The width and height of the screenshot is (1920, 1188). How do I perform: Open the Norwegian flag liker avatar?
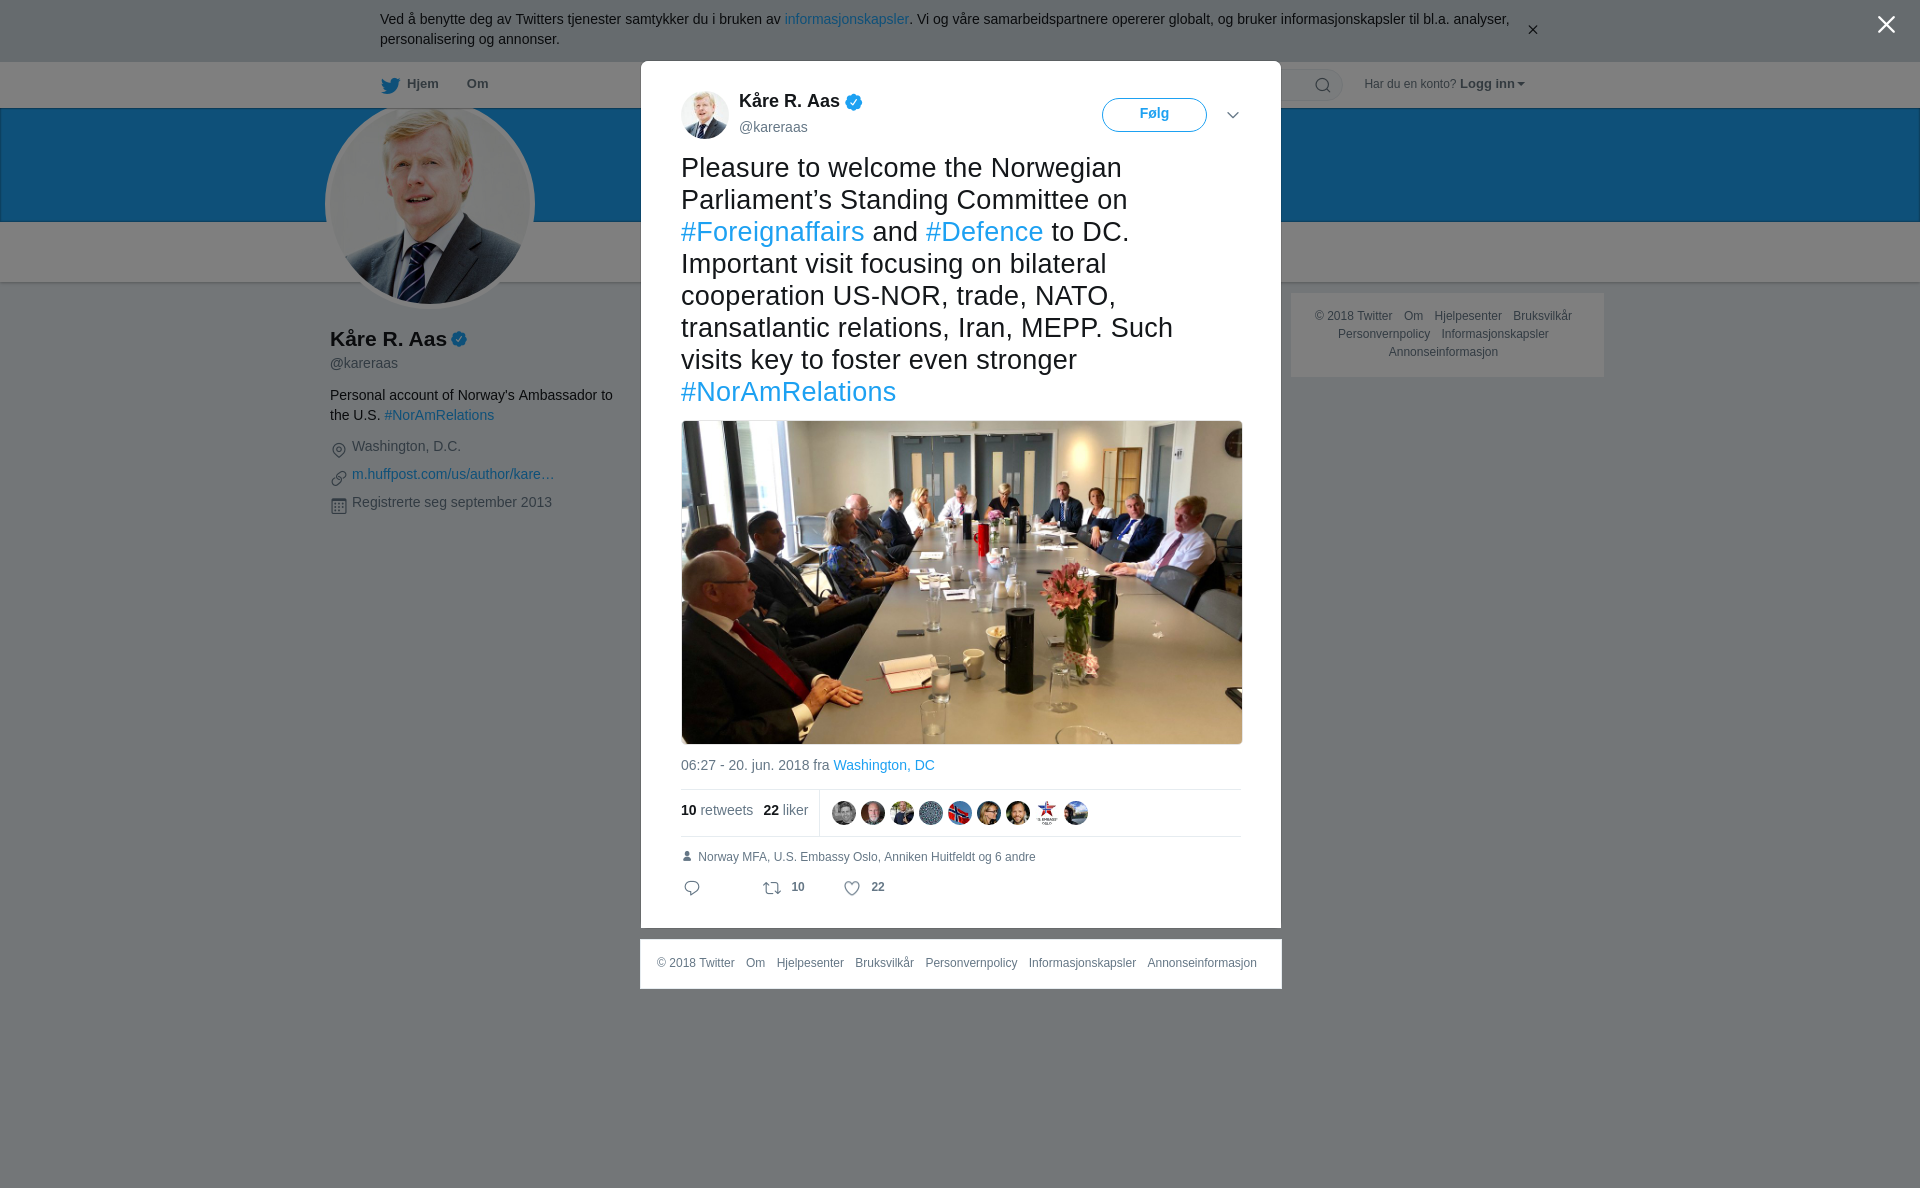[960, 813]
